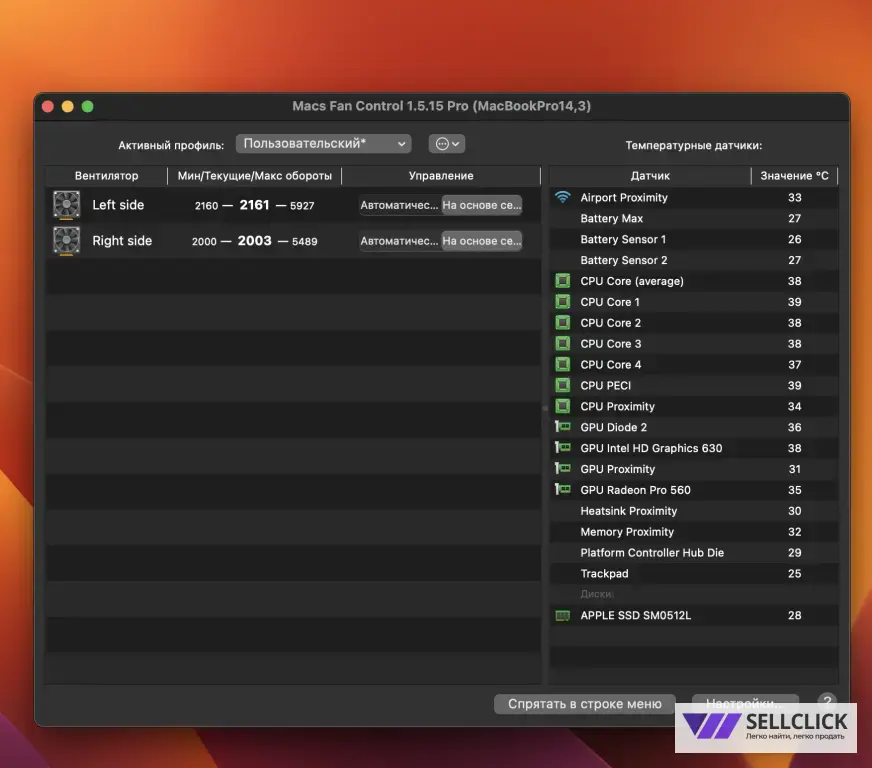Click the Left side min speed 2160

pyautogui.click(x=206, y=206)
